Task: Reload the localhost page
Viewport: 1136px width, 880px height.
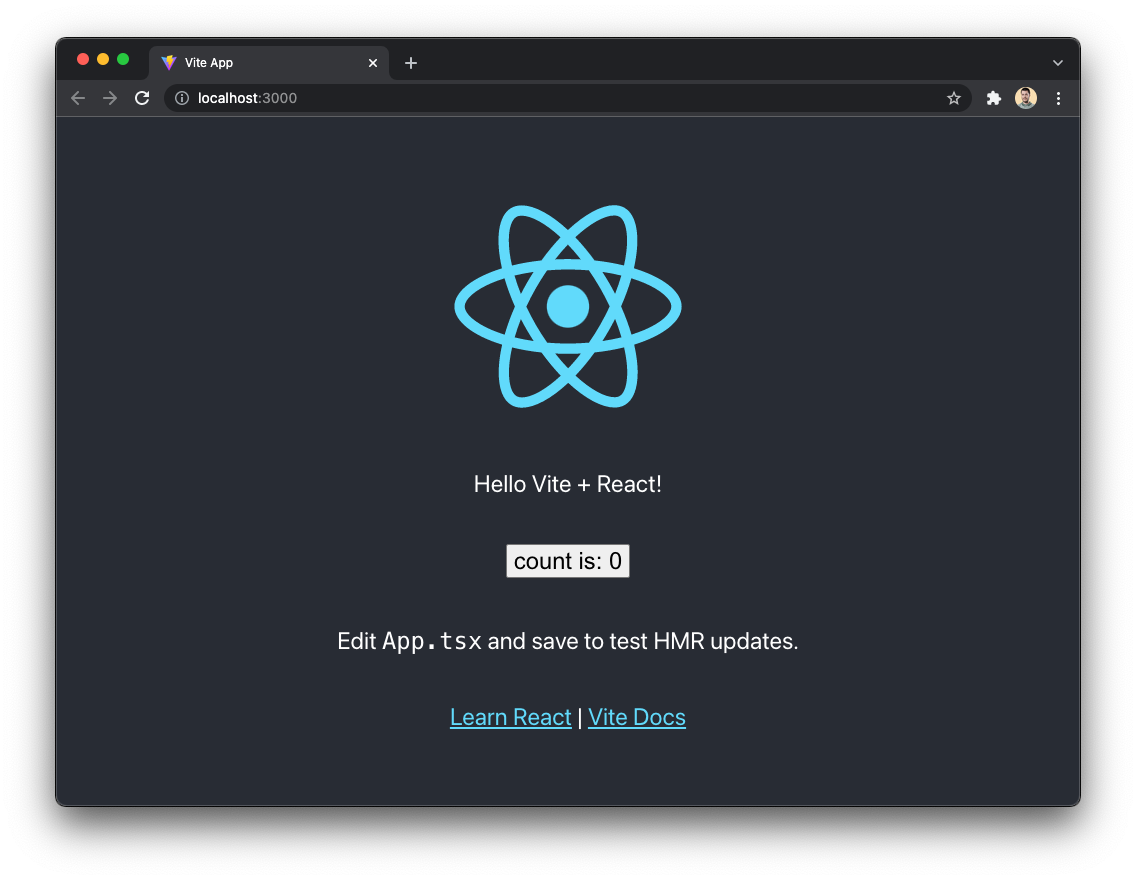Action: pyautogui.click(x=142, y=98)
